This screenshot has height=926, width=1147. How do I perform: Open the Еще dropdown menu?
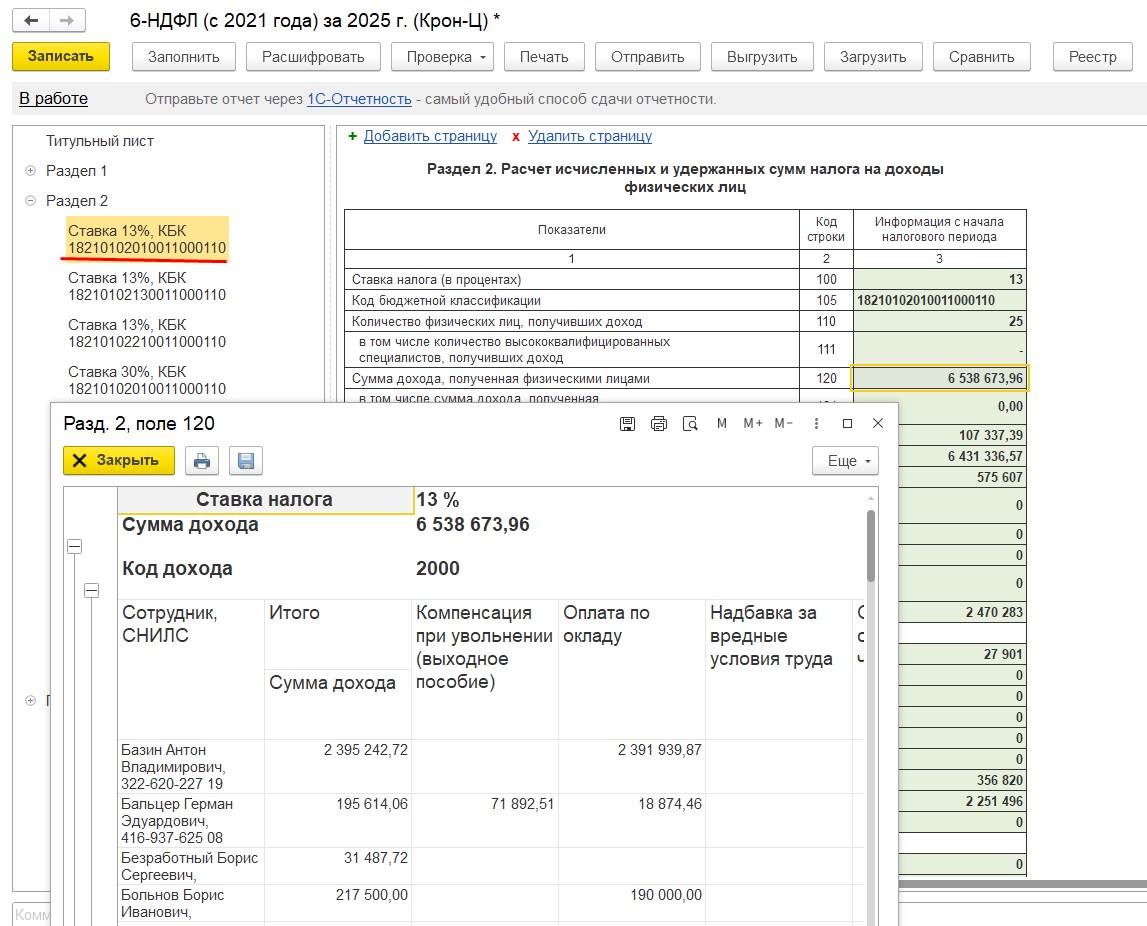tap(845, 461)
